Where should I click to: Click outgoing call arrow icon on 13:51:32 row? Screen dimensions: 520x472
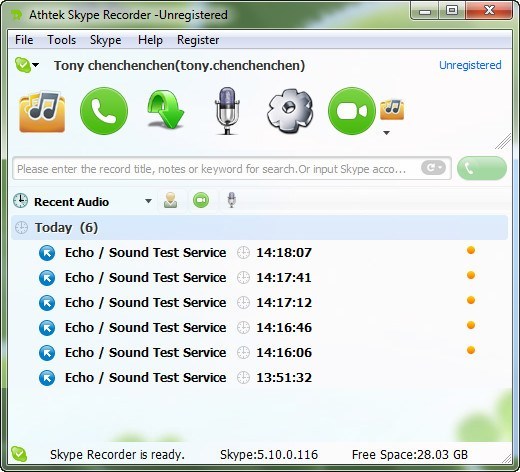(x=47, y=378)
